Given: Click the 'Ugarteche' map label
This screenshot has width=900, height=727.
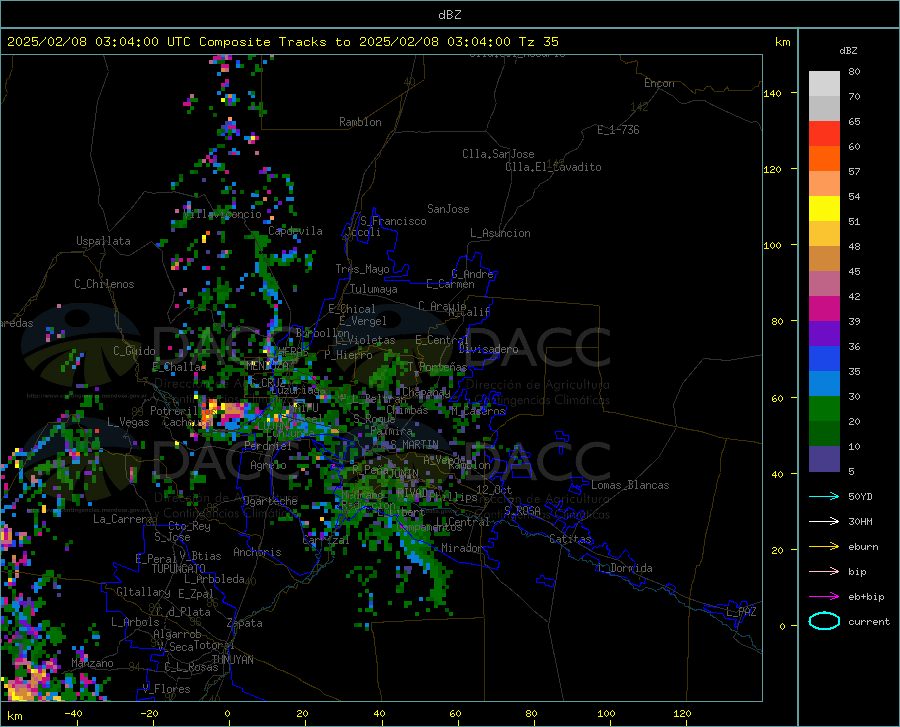Looking at the screenshot, I should (x=270, y=501).
